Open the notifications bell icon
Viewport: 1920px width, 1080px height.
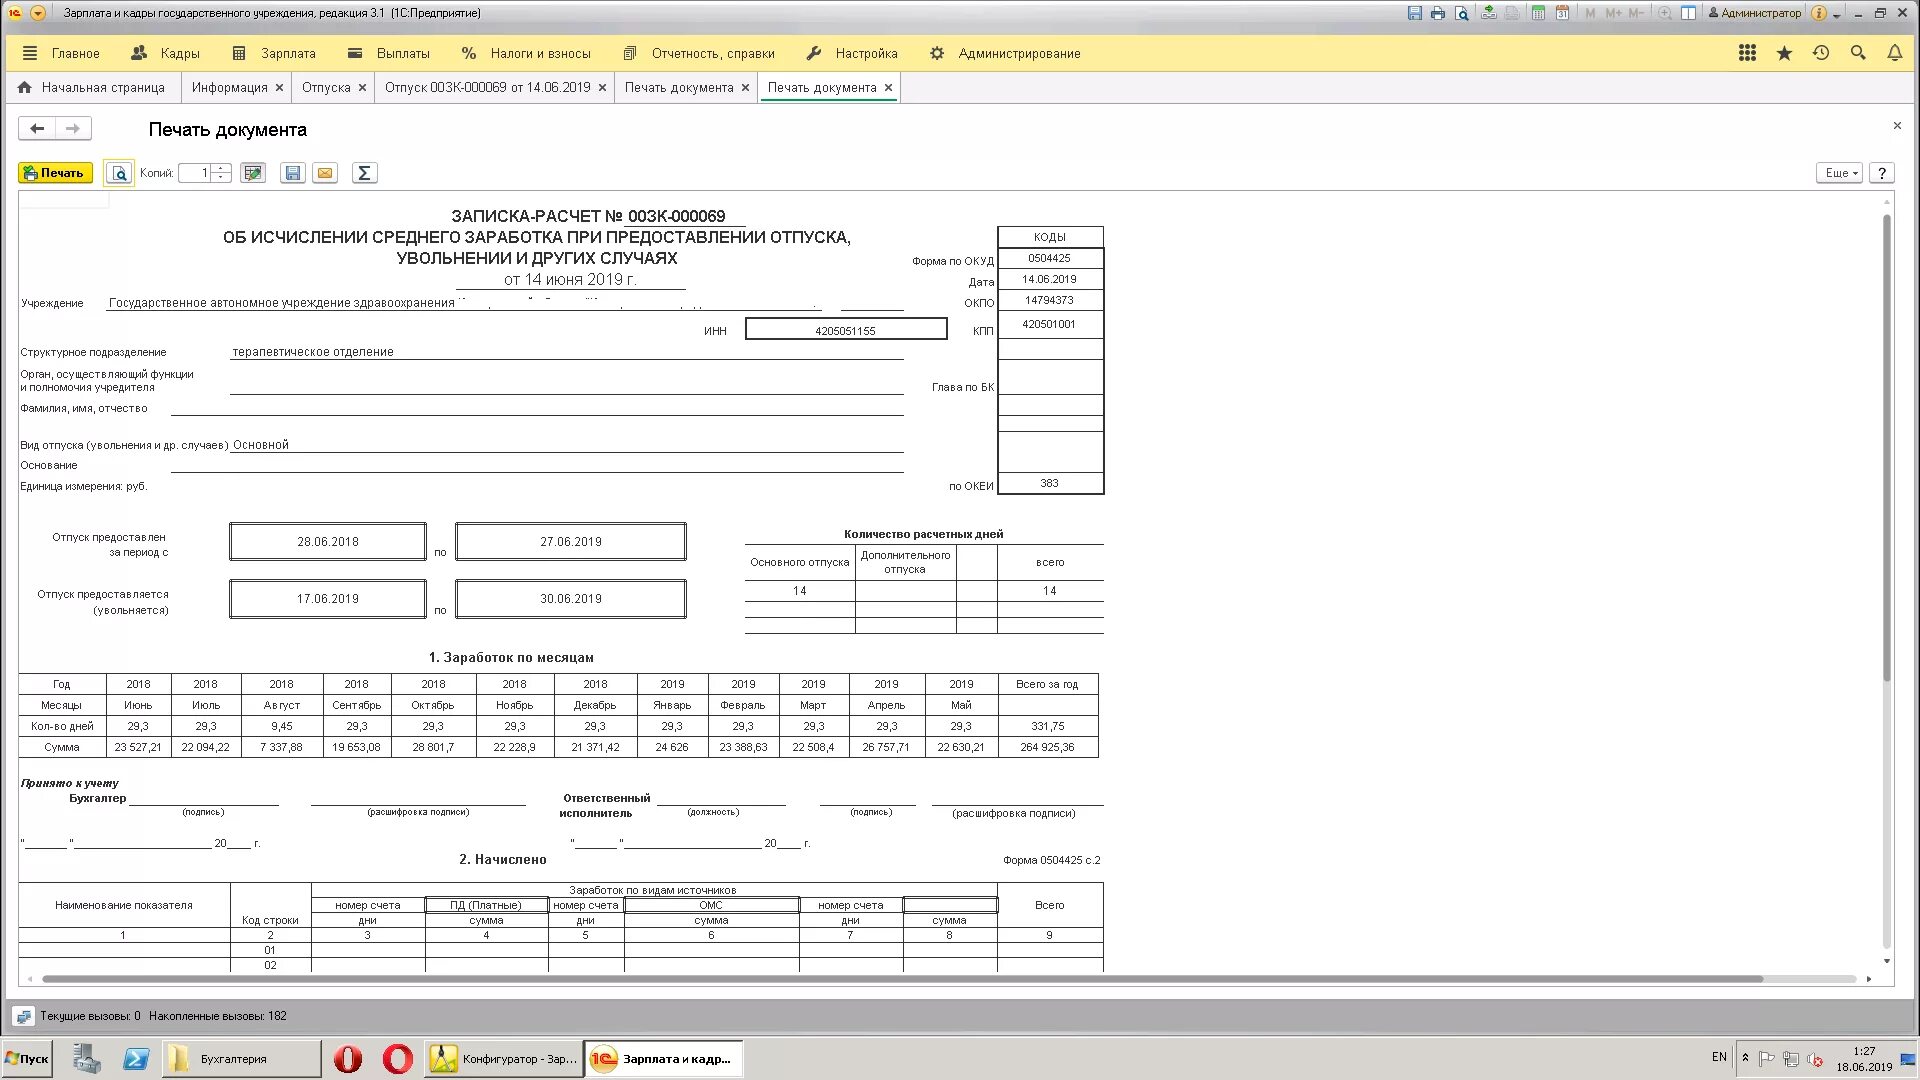(1894, 53)
